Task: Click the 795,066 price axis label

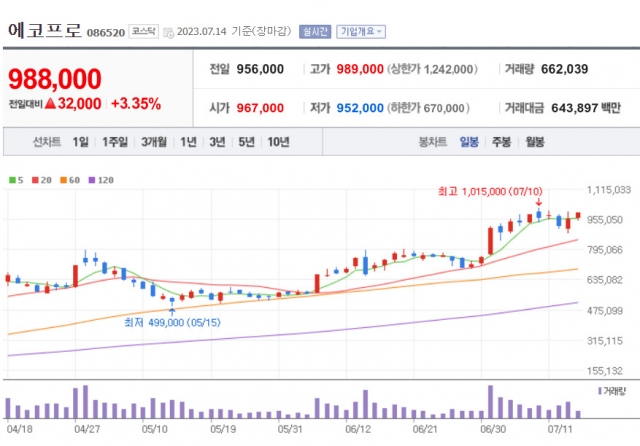Action: (605, 249)
